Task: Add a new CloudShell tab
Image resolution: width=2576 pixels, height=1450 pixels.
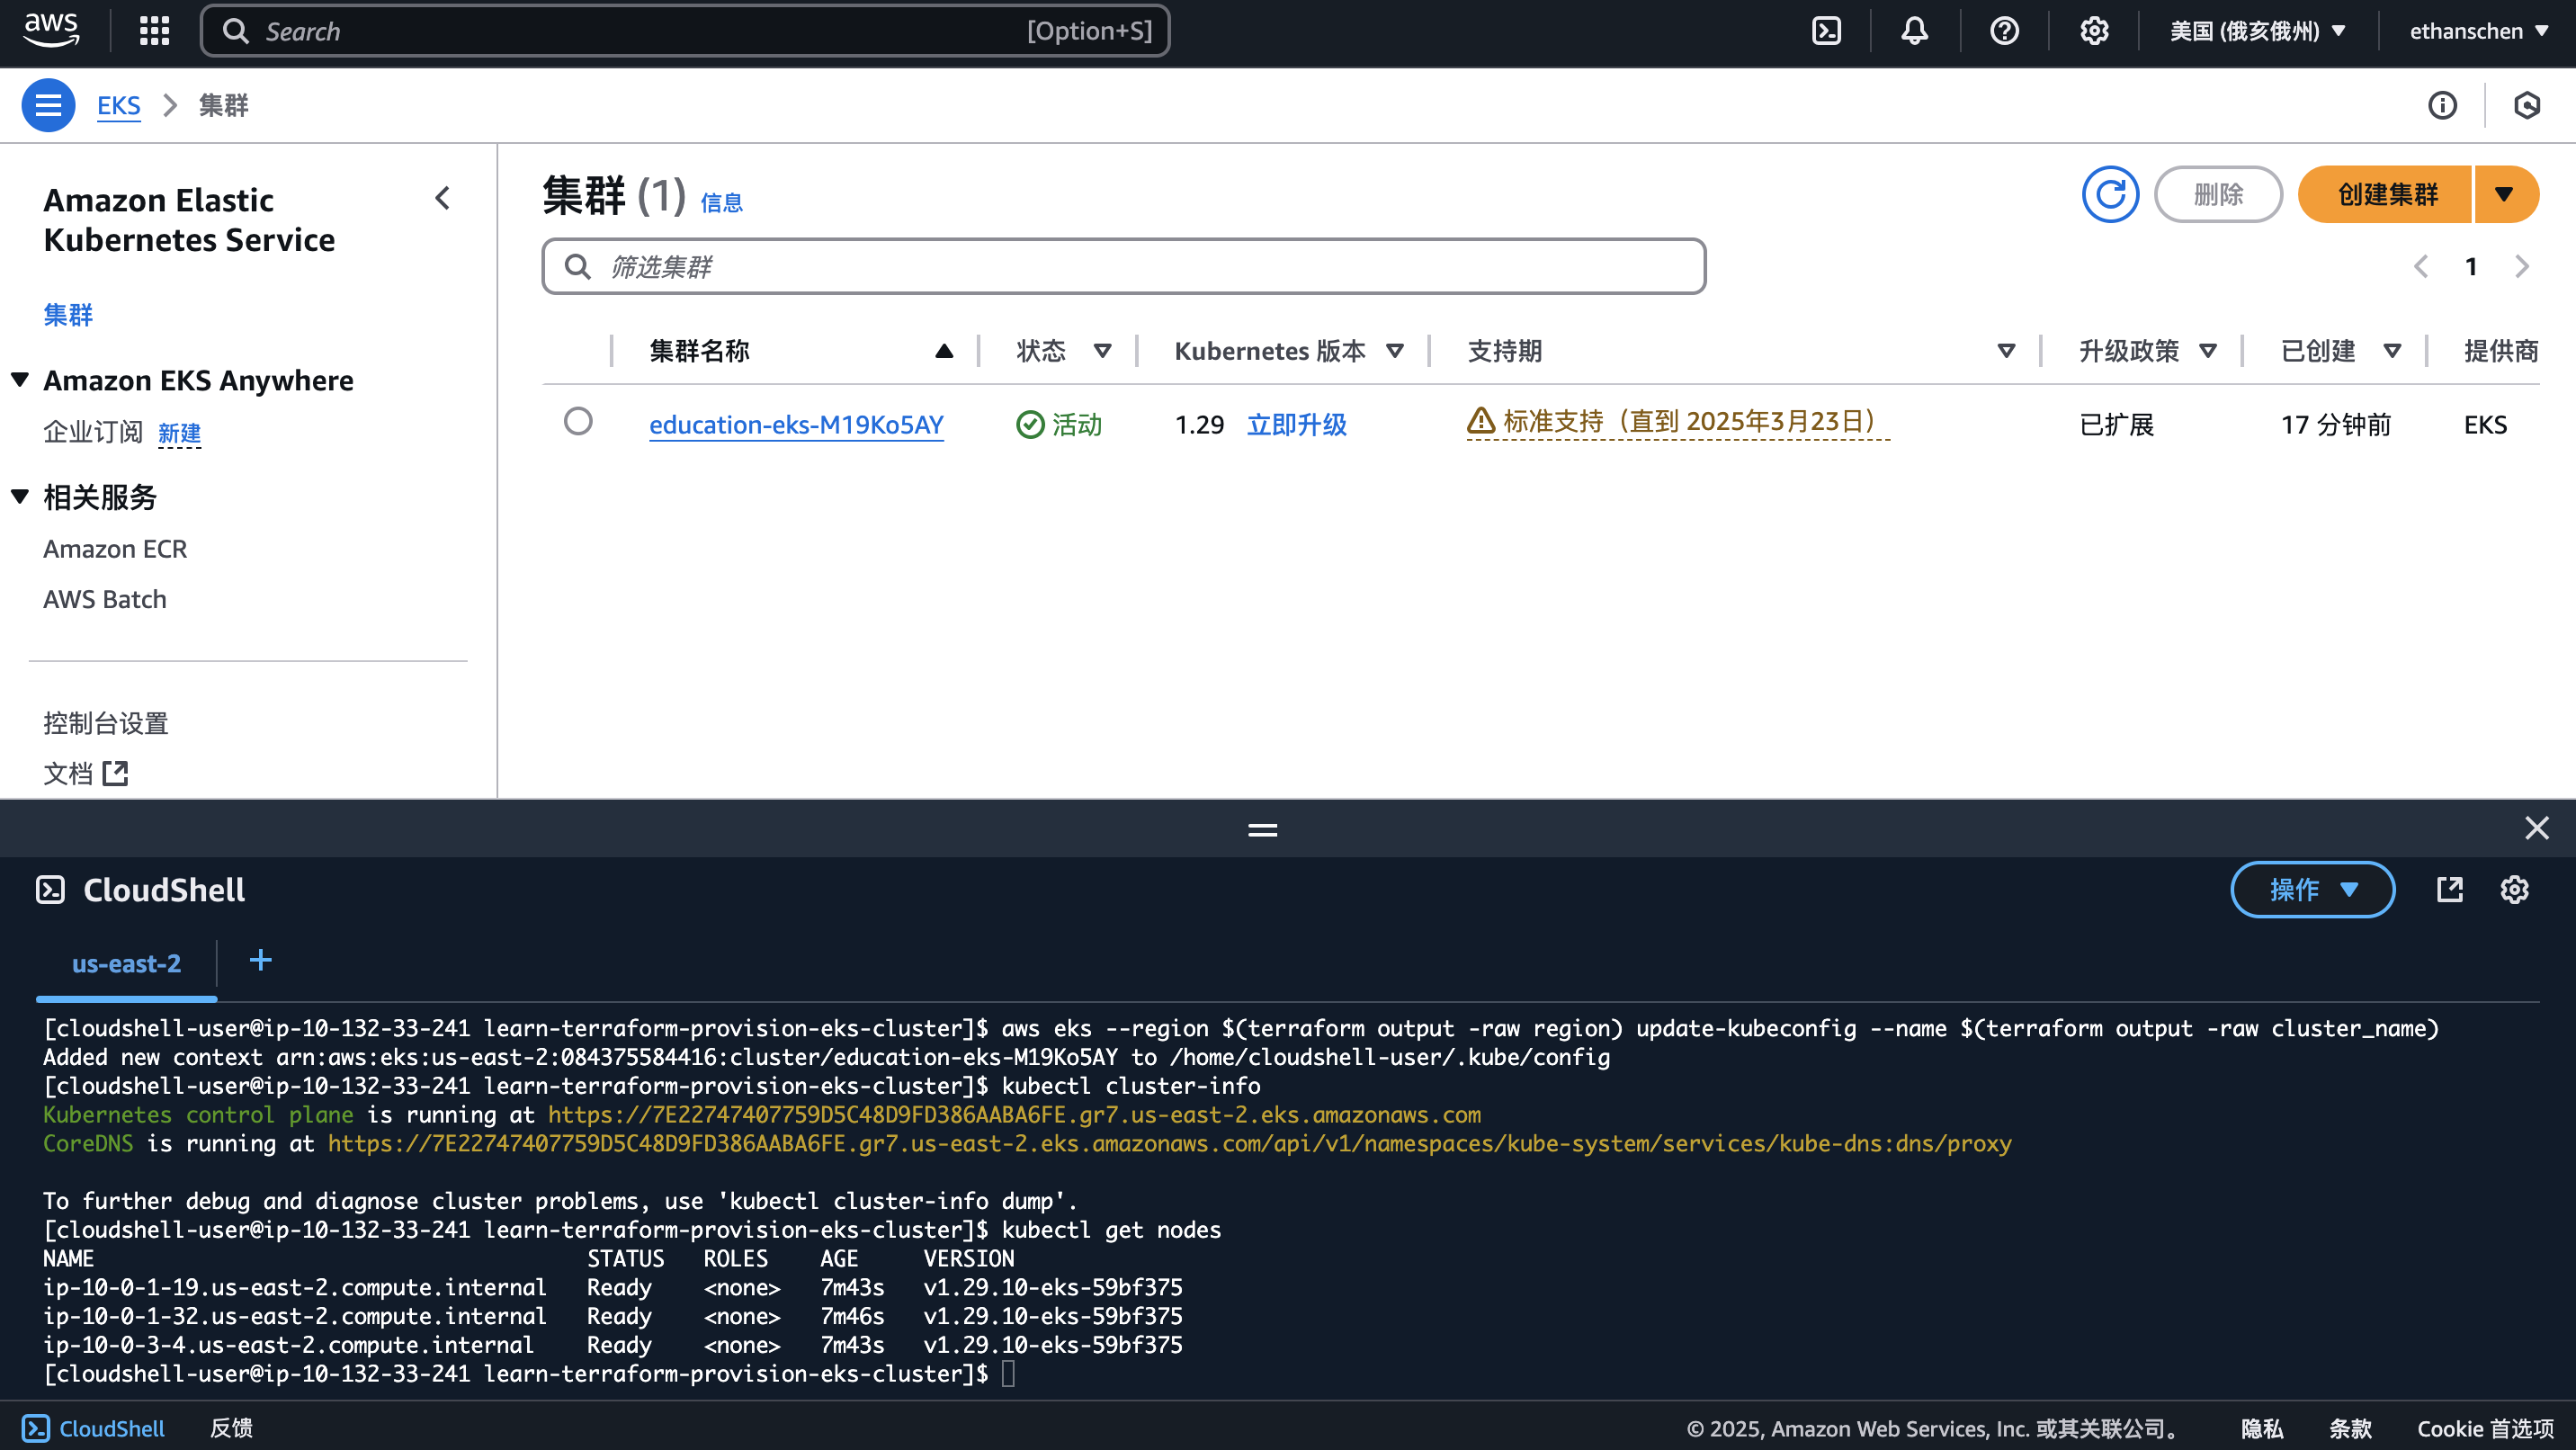Action: pyautogui.click(x=260, y=961)
